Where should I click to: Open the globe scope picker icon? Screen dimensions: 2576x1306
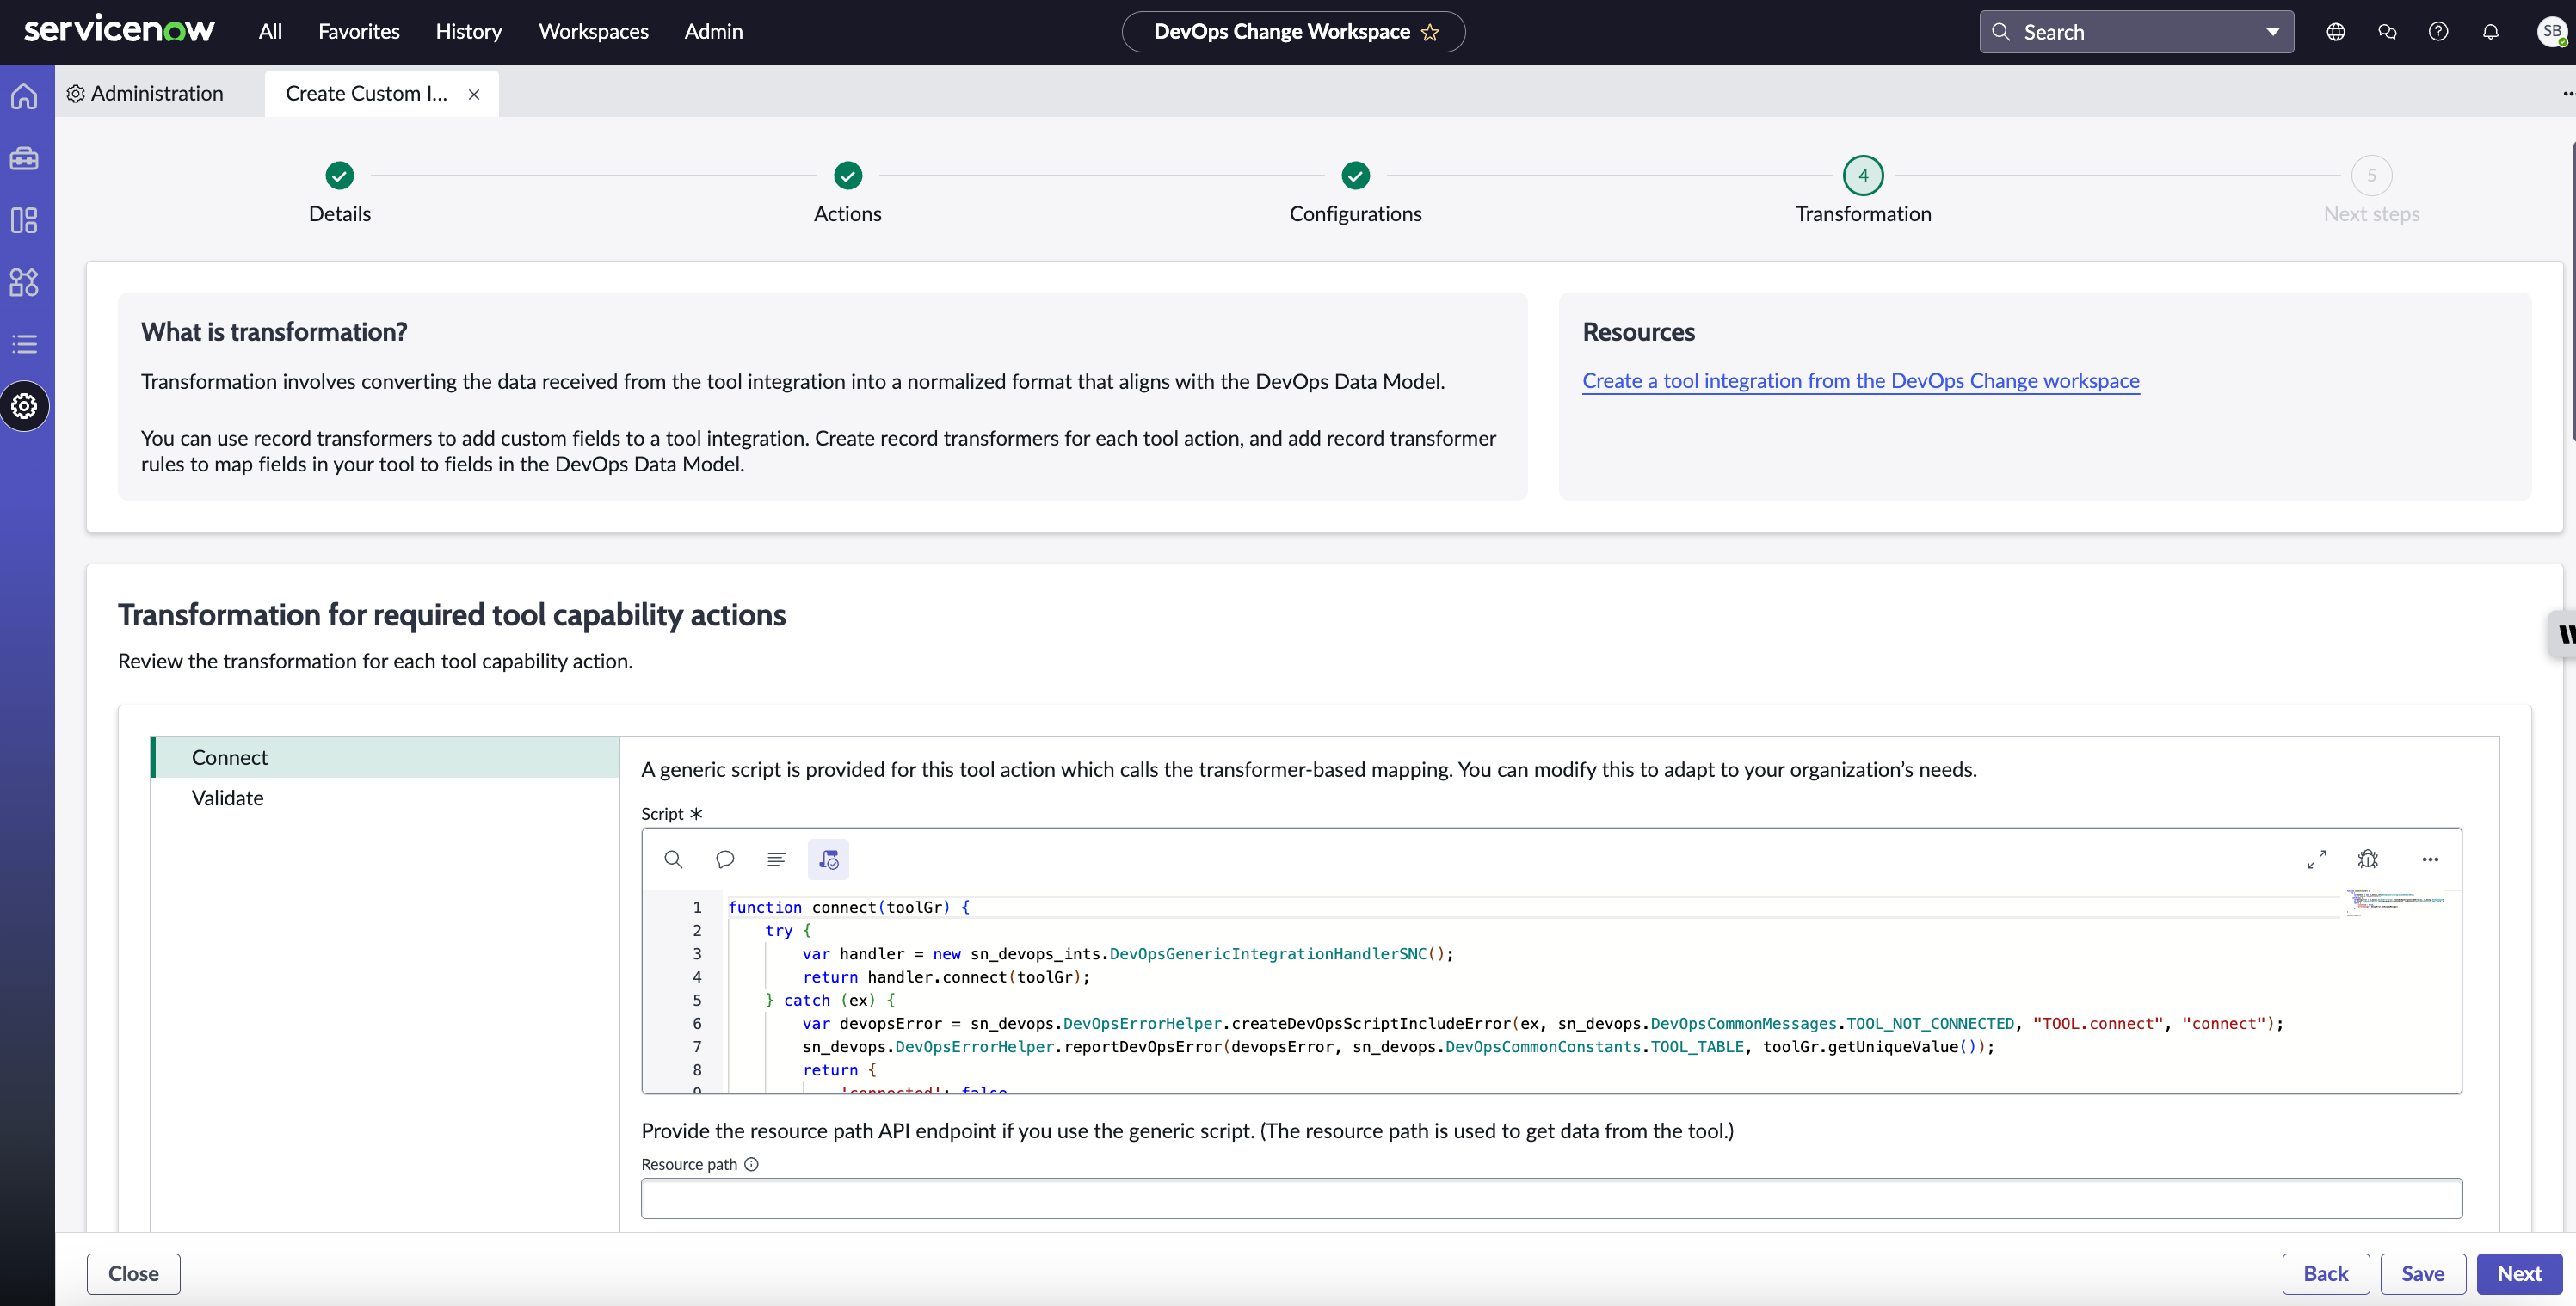click(x=2335, y=32)
